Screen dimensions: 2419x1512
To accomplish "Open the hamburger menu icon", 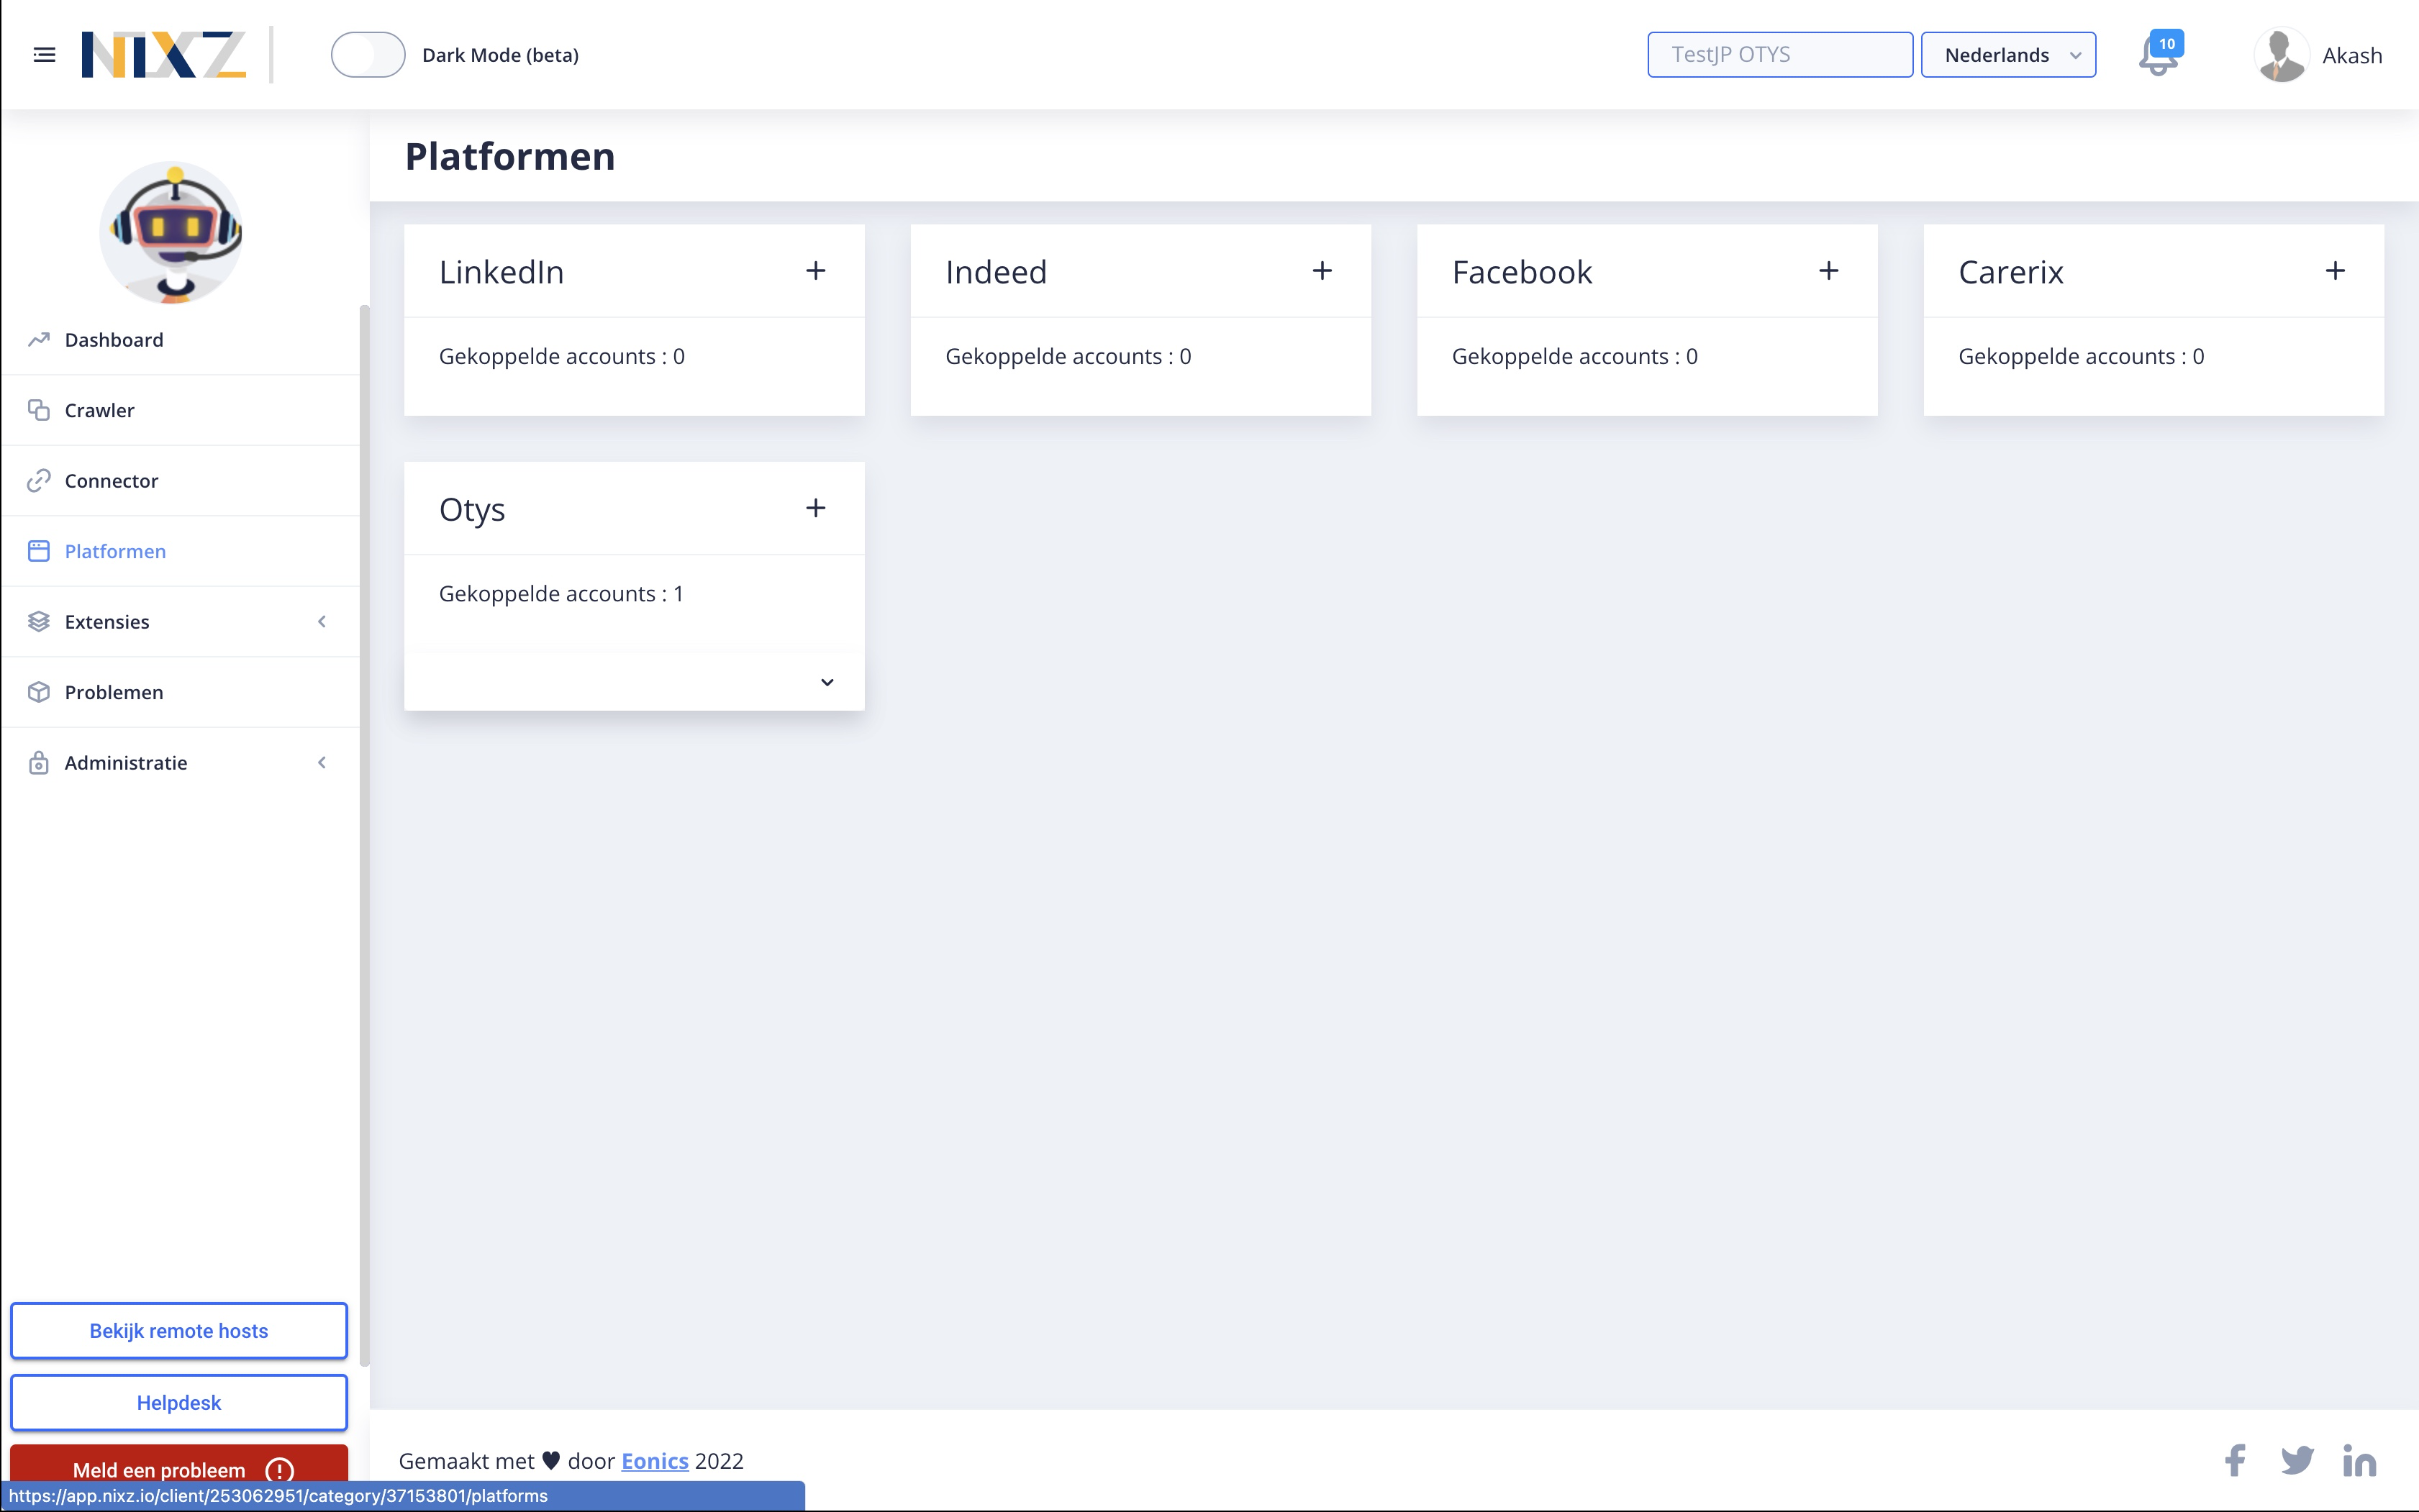I will point(44,55).
